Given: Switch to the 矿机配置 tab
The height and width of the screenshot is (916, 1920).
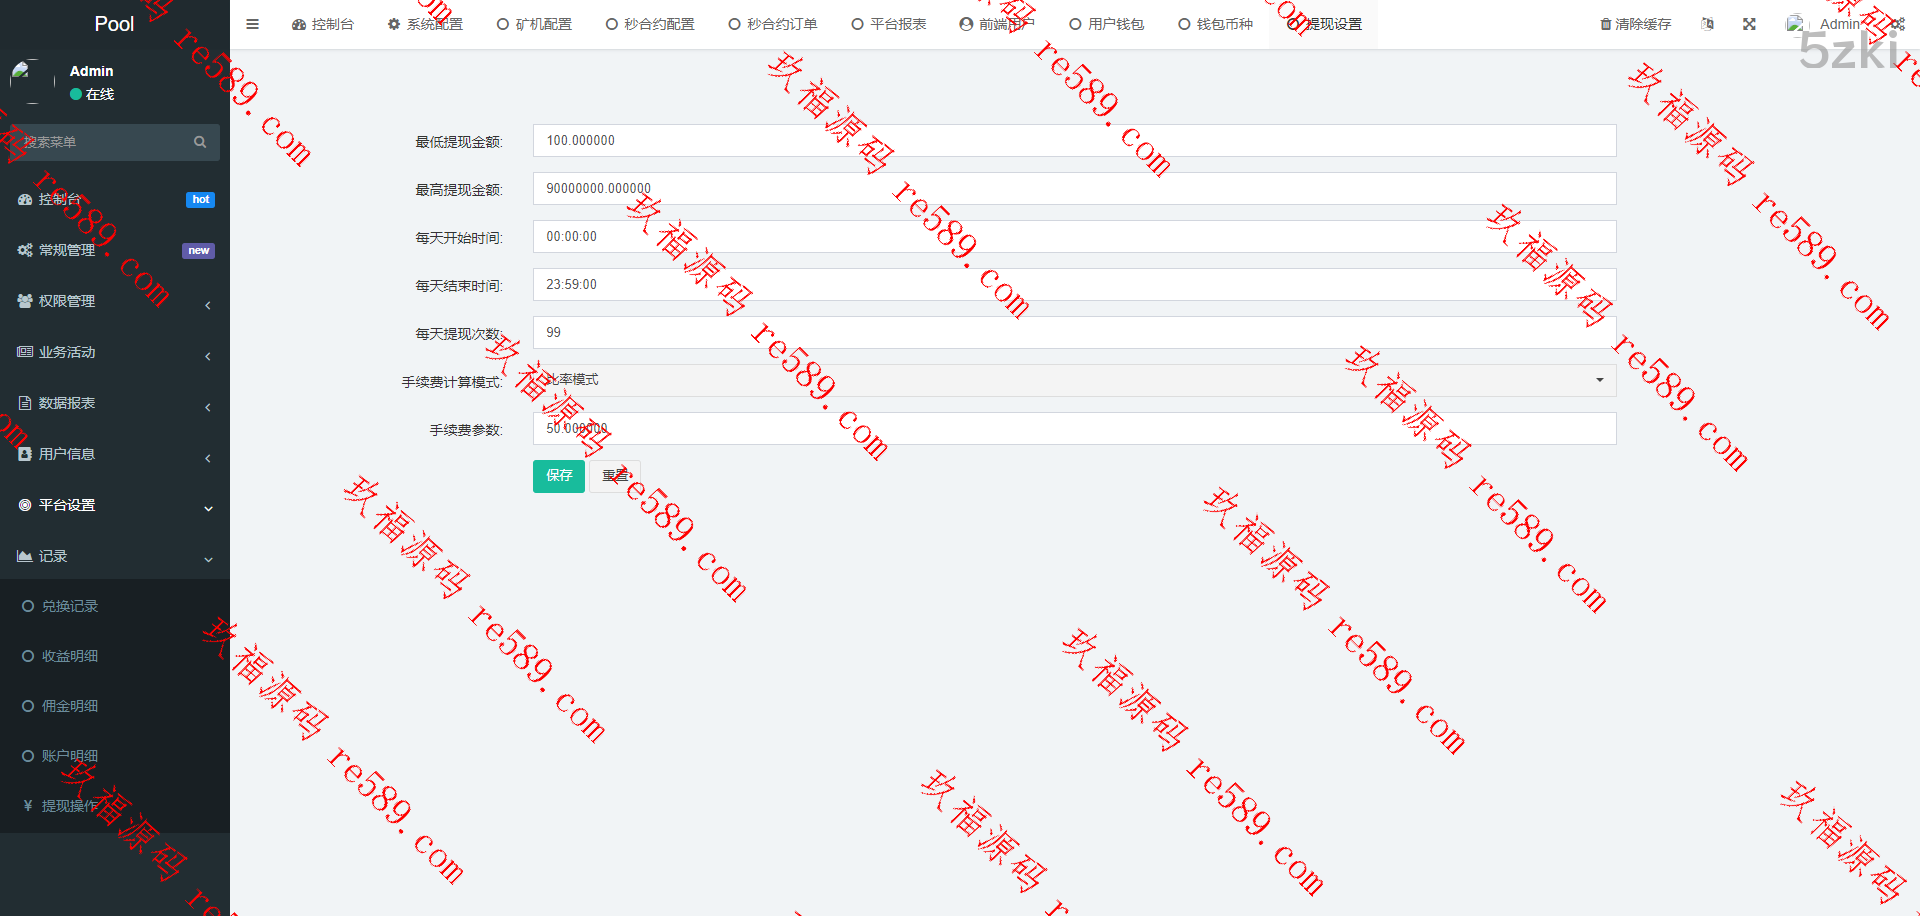Looking at the screenshot, I should [x=534, y=24].
